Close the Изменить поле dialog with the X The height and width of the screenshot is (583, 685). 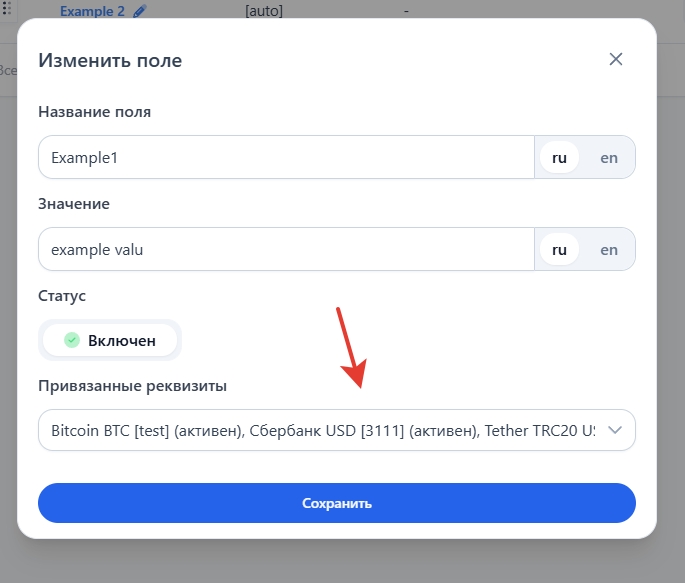coord(616,59)
